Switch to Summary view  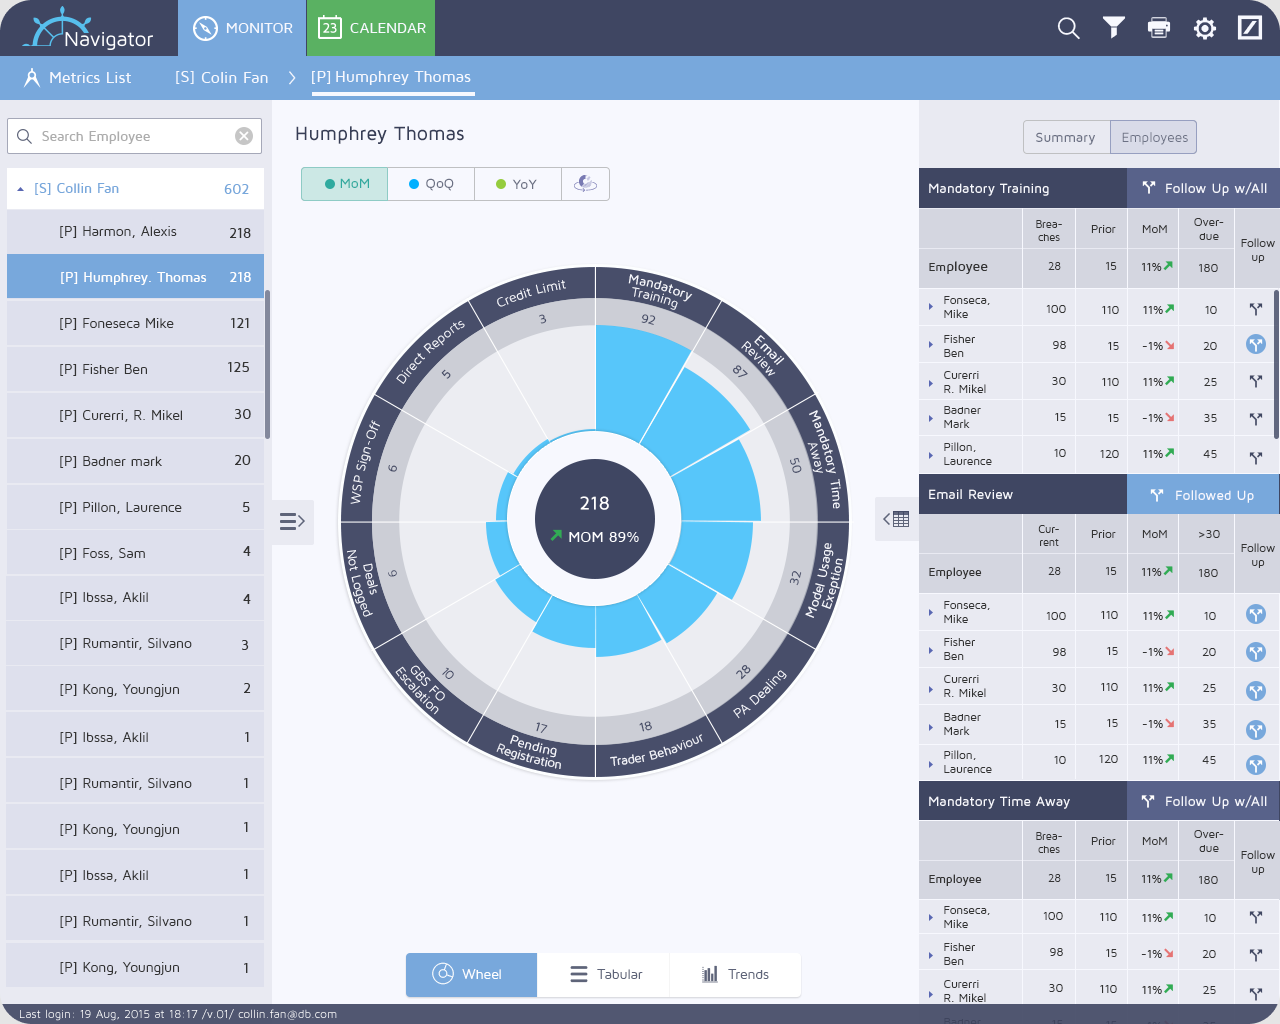click(1066, 137)
